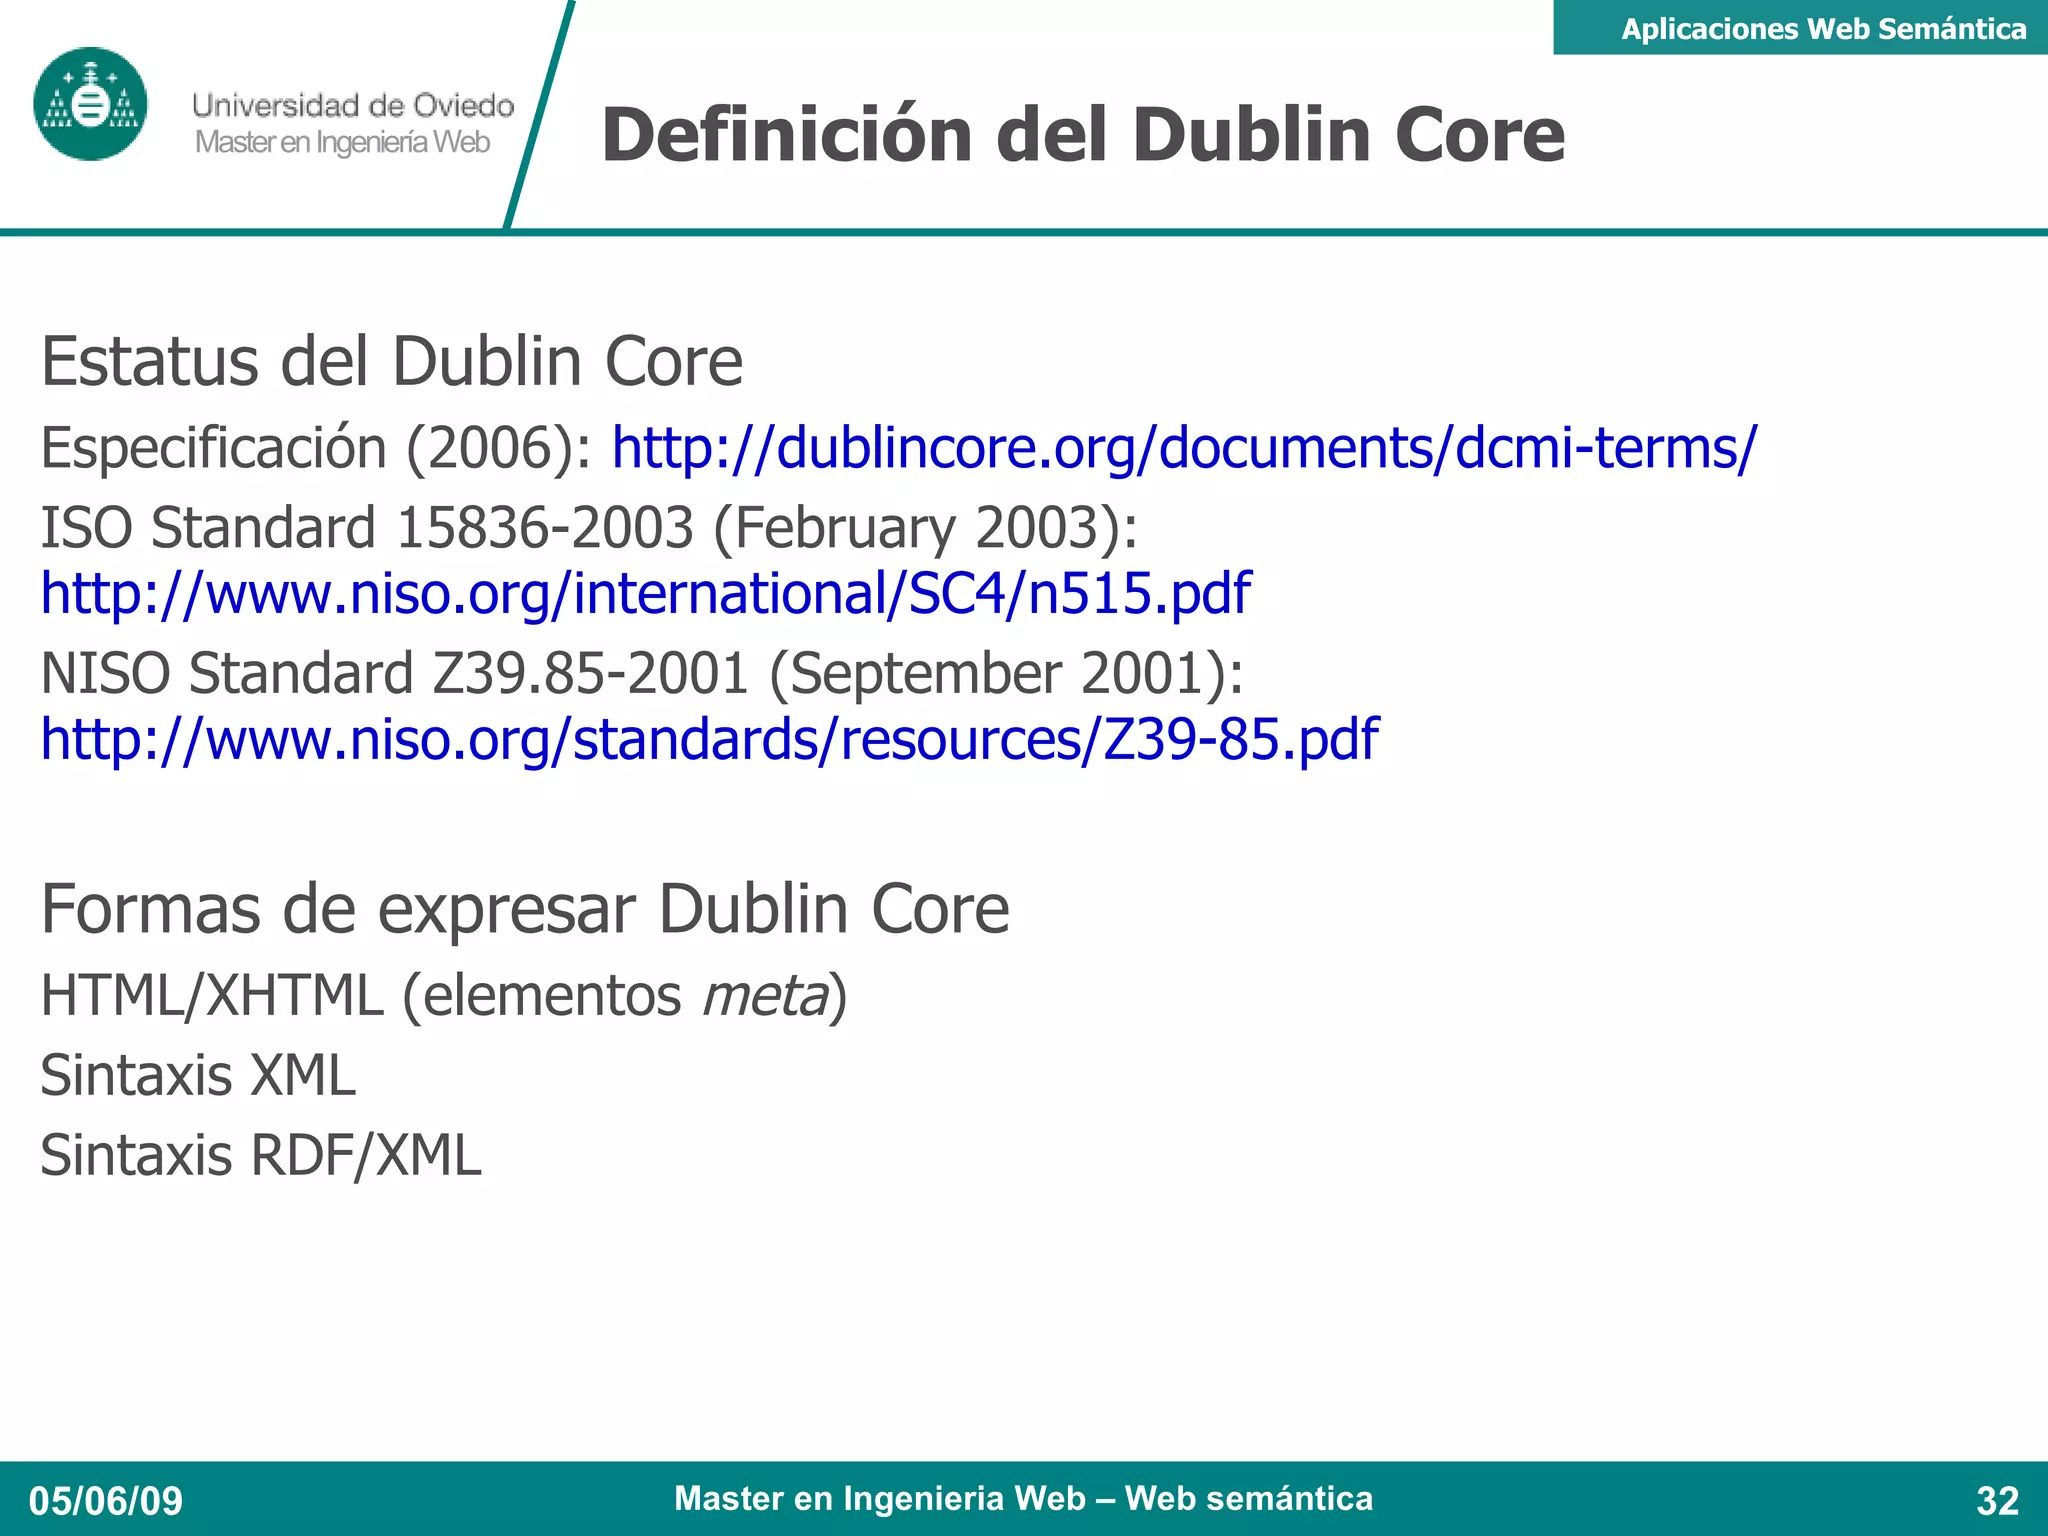The image size is (2048, 1536).
Task: Click the 'Universidad de Oviedo' text
Action: point(352,105)
